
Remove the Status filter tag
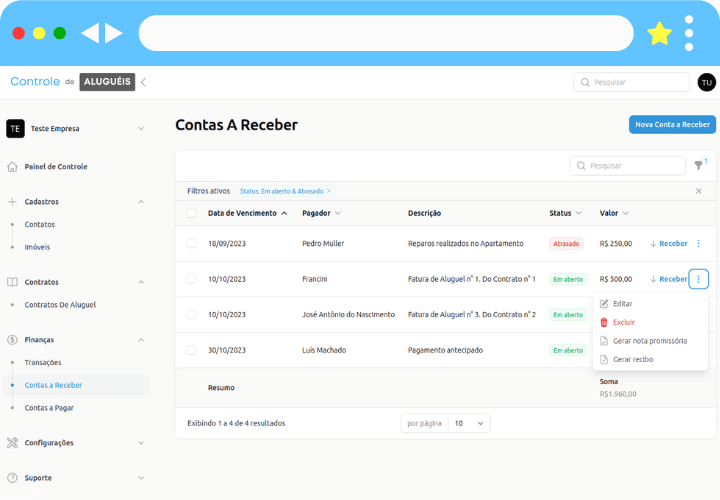pos(329,191)
